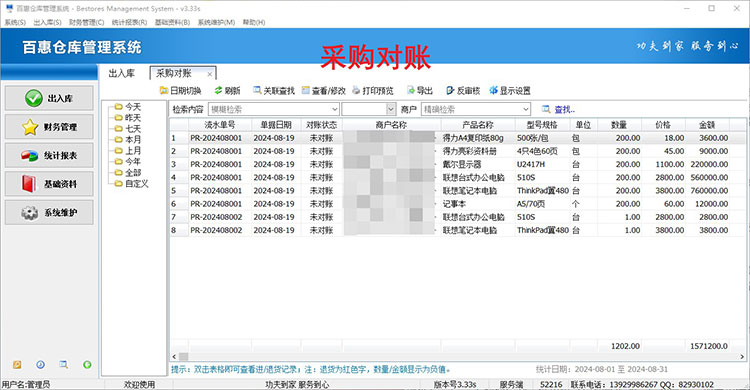The width and height of the screenshot is (750, 390).
Task: Open the 系统(S) menu
Action: [15, 22]
